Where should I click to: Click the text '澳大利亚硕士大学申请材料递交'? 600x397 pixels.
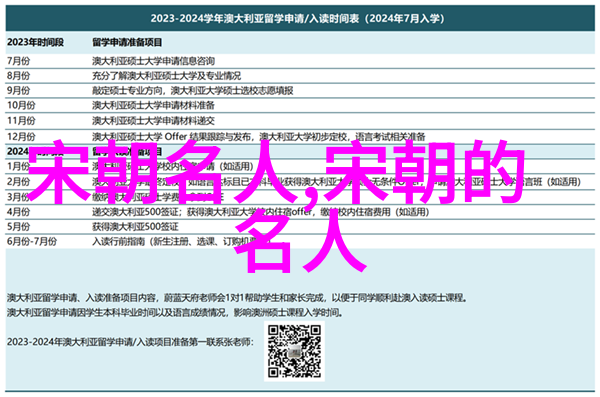point(153,121)
